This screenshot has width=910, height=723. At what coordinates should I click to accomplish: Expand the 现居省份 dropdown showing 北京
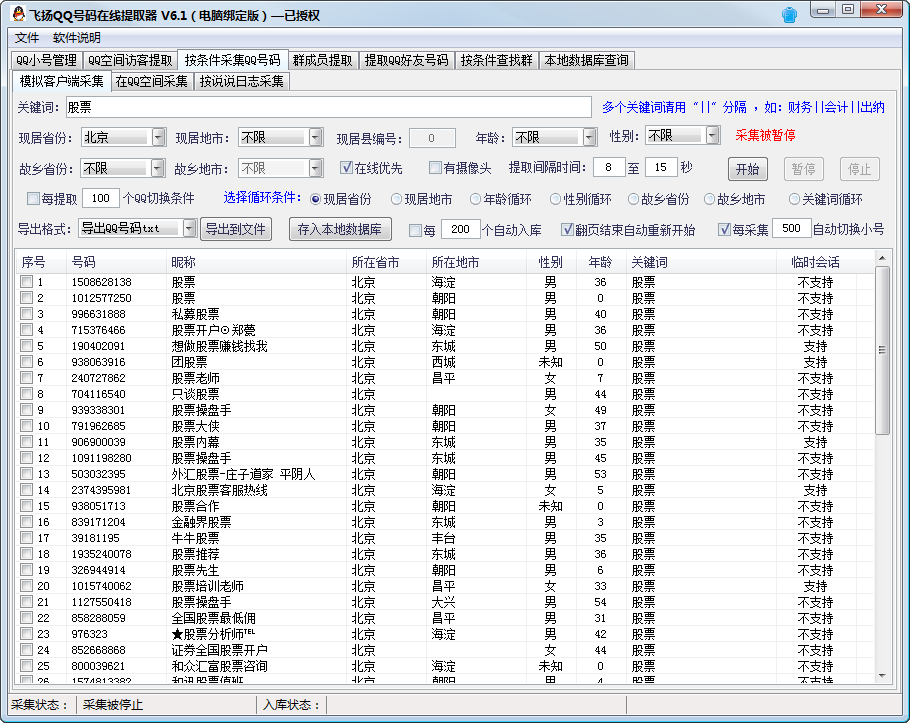[x=159, y=137]
